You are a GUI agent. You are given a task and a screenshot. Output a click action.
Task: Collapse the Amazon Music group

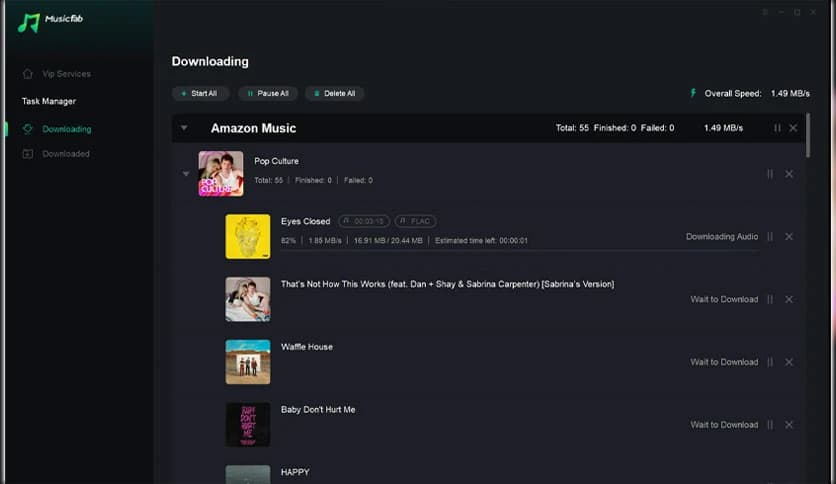184,128
